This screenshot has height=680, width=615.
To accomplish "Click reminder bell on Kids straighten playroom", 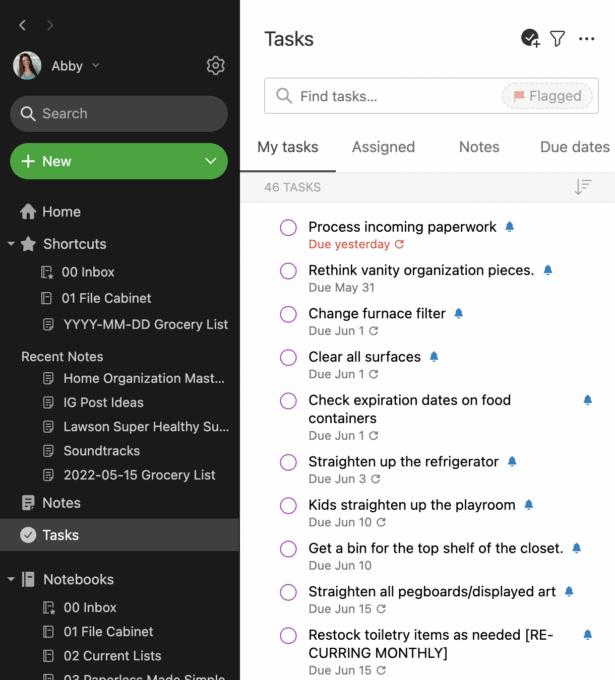I will point(529,504).
